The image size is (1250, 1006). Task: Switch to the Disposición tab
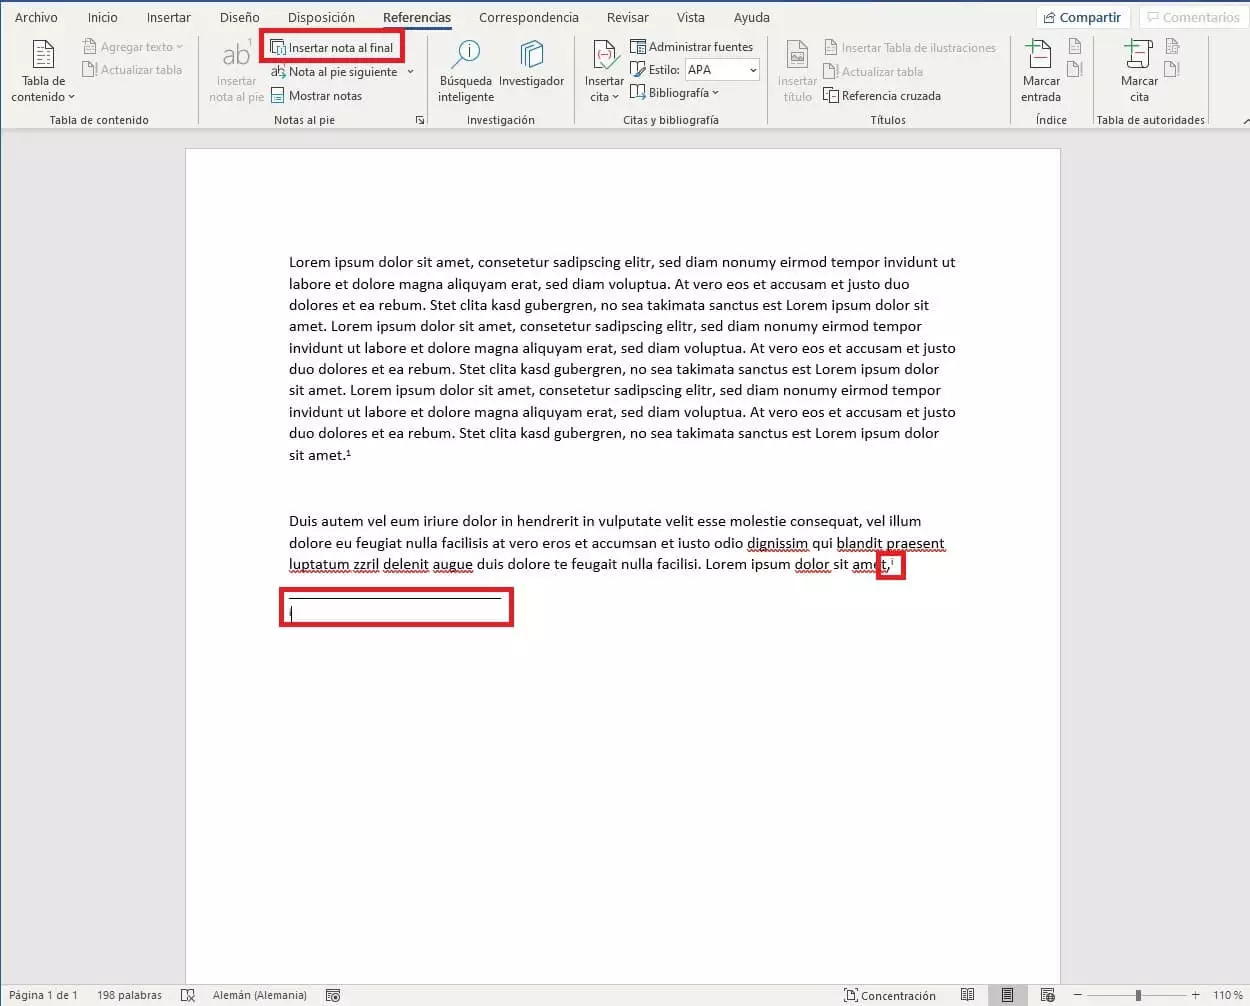[321, 17]
